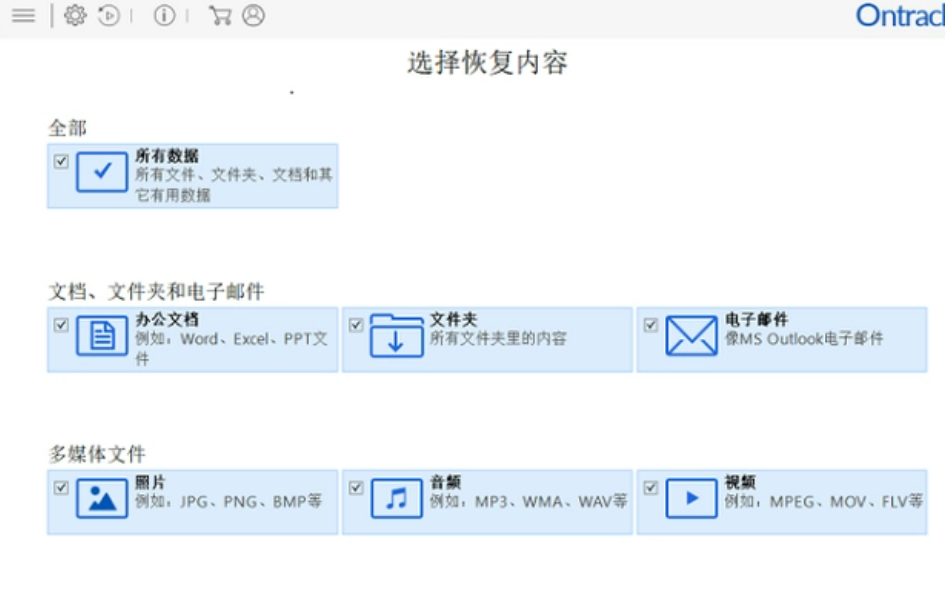Select the 办公文档 document icon

click(102, 336)
